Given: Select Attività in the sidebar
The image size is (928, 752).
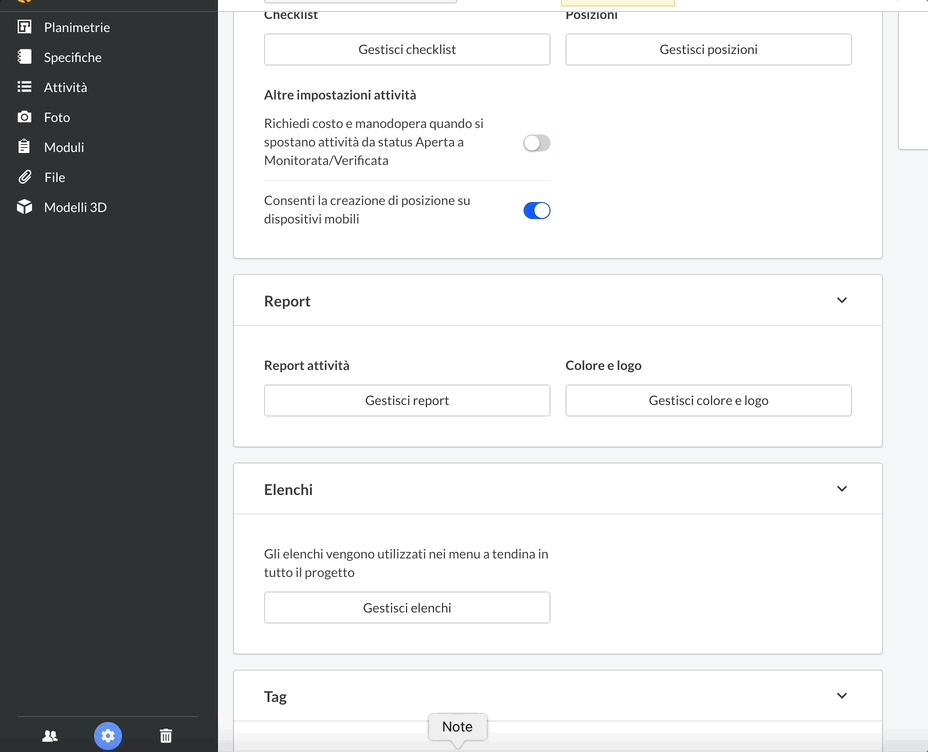Looking at the screenshot, I should click(x=65, y=87).
